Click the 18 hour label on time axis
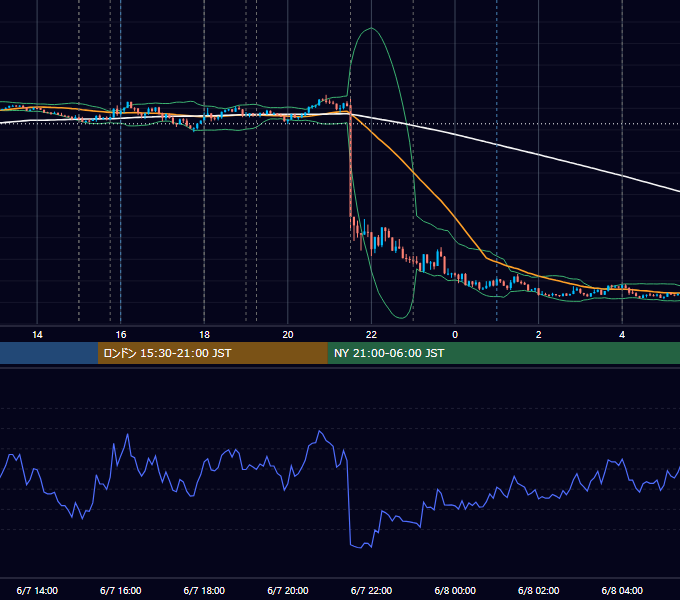The image size is (680, 600). (204, 335)
